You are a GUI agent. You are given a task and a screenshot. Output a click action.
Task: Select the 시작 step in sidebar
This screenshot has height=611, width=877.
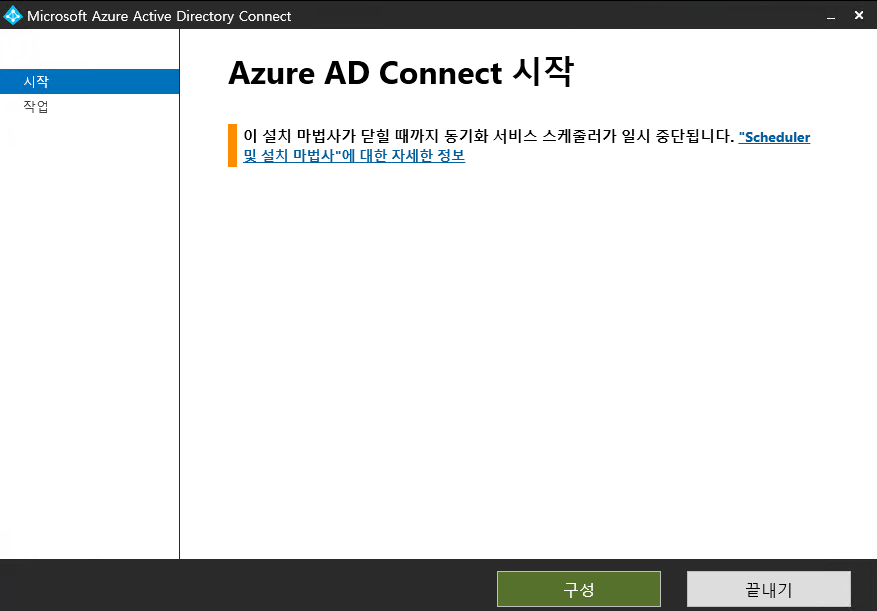pos(89,82)
